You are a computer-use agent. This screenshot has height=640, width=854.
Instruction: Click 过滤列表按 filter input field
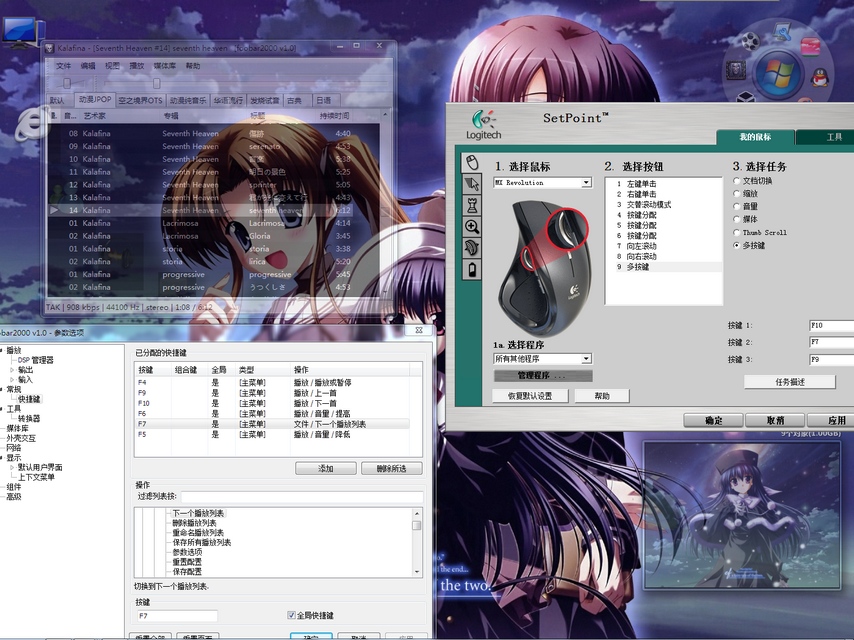point(302,496)
